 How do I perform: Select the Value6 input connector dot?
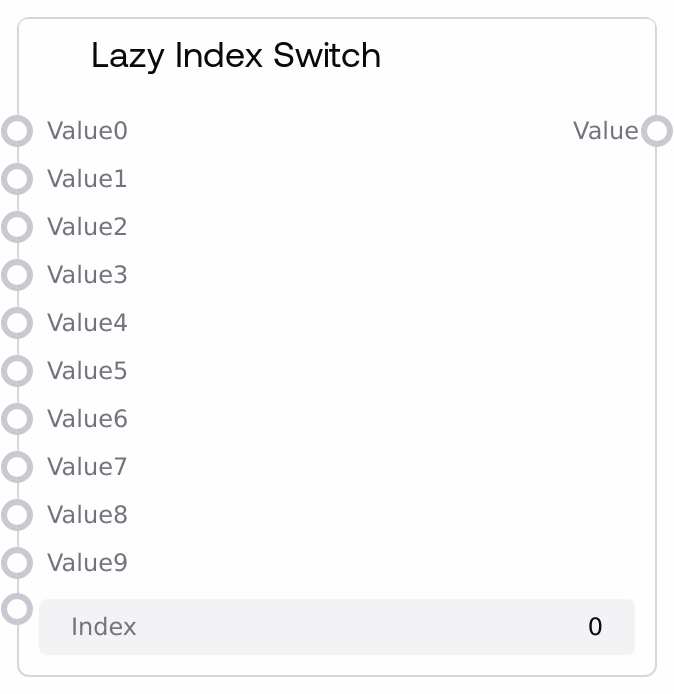point(17,419)
